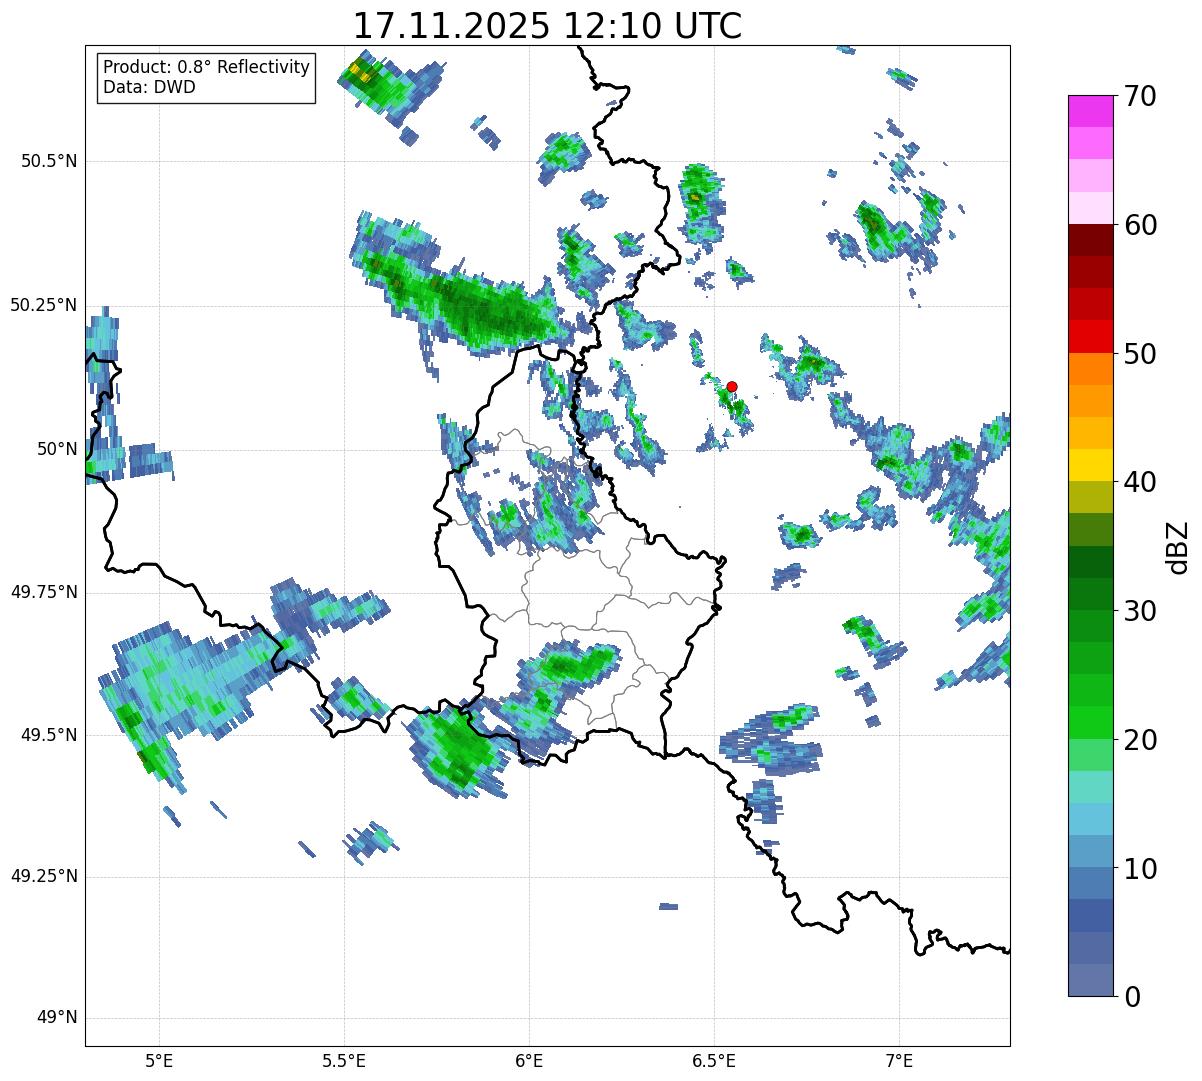Click the 49.25°N latitude label
This screenshot has width=1202, height=1081.
click(x=43, y=876)
